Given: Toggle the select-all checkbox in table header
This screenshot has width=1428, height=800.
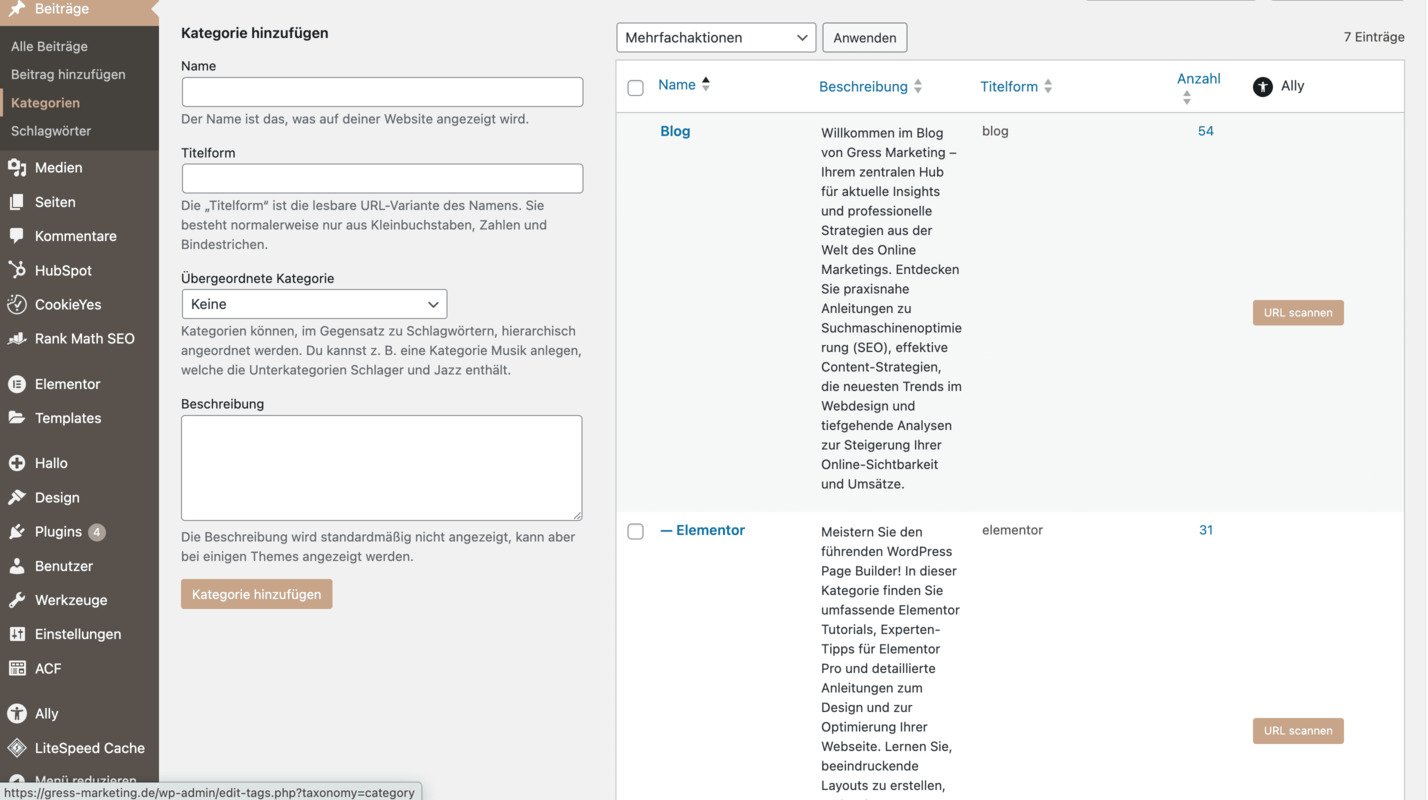Looking at the screenshot, I should tap(636, 87).
